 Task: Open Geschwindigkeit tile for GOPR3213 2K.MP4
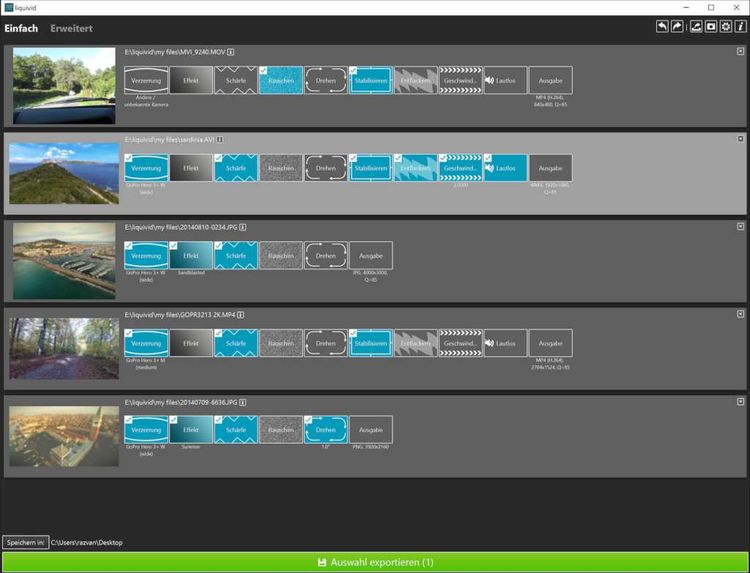pos(461,343)
